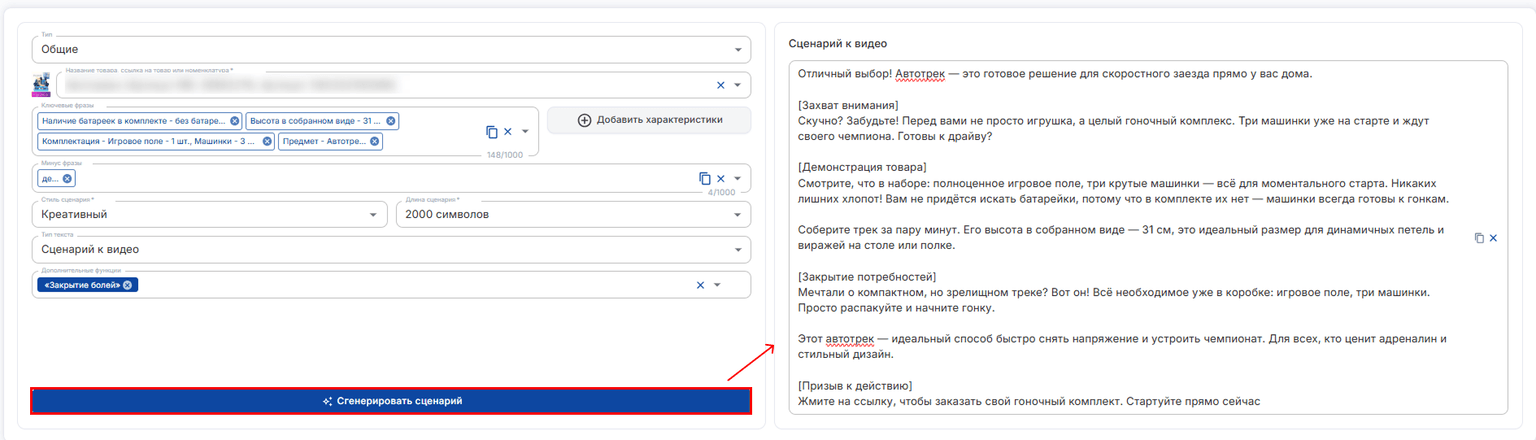Open the Тип текста dropdown (Сценарий к видео)

[x=391, y=249]
